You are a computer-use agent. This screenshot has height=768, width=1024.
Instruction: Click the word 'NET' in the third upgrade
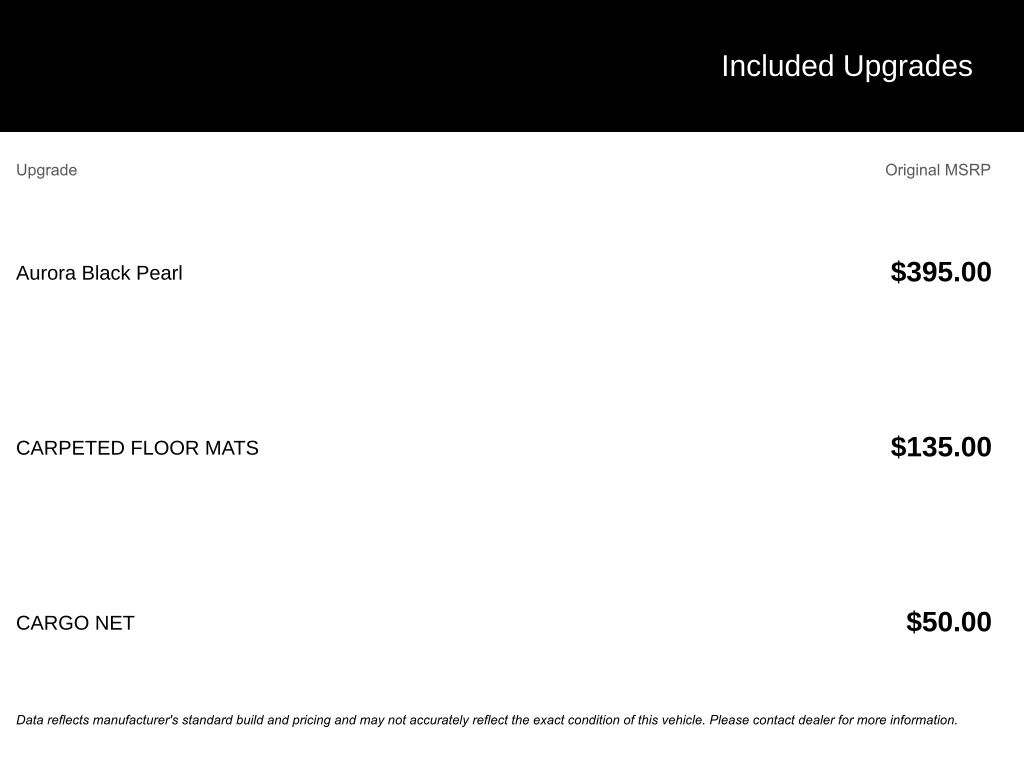pos(115,623)
